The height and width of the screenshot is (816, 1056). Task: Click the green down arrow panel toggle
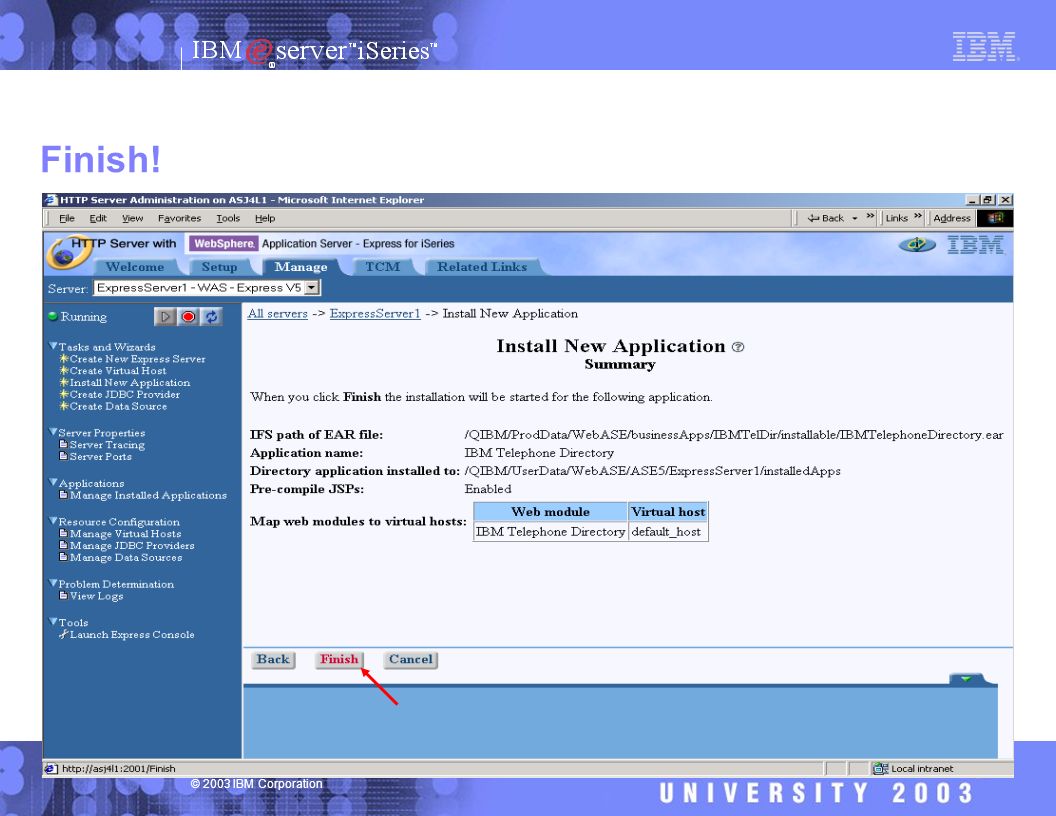(966, 679)
